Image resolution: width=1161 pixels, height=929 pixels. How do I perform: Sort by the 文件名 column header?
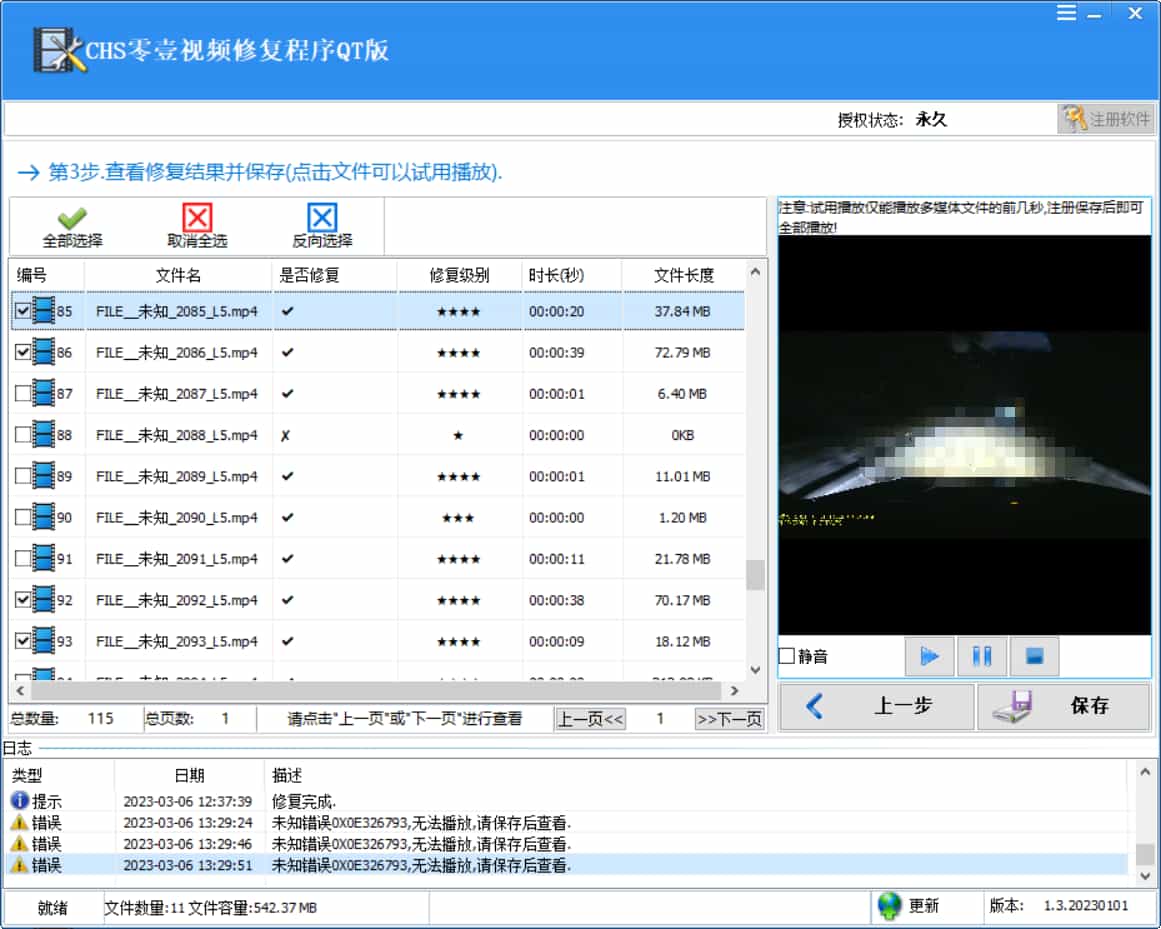178,275
